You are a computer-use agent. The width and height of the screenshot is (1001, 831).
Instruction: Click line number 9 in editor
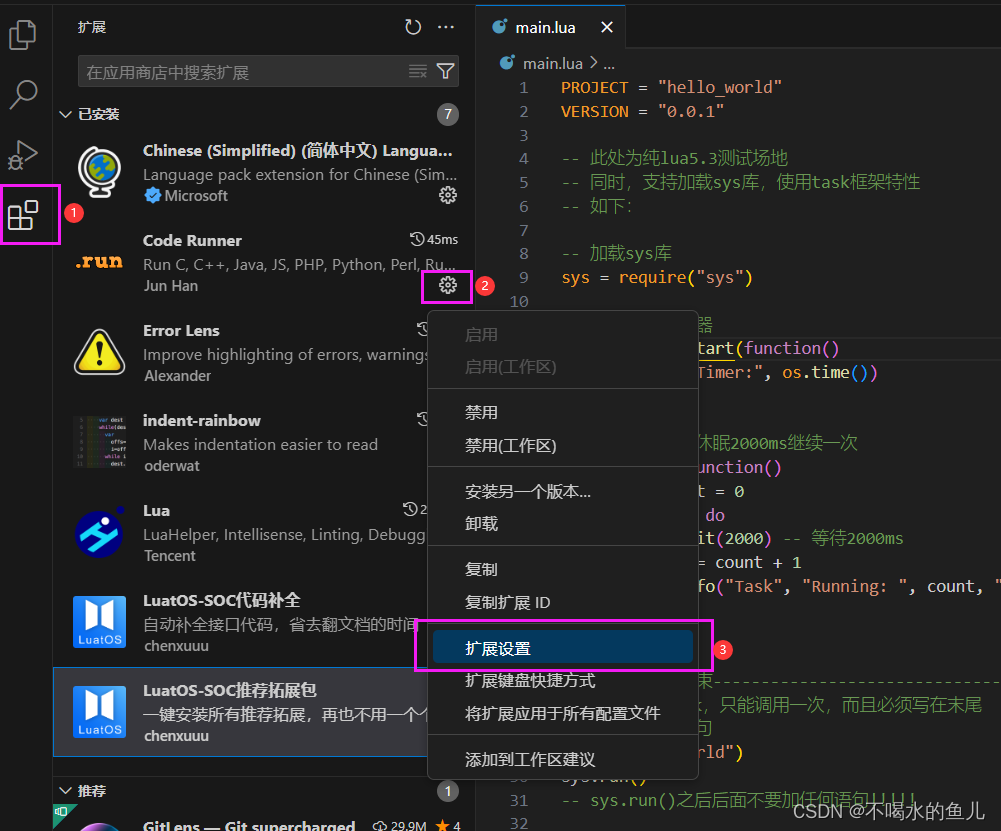click(x=523, y=278)
